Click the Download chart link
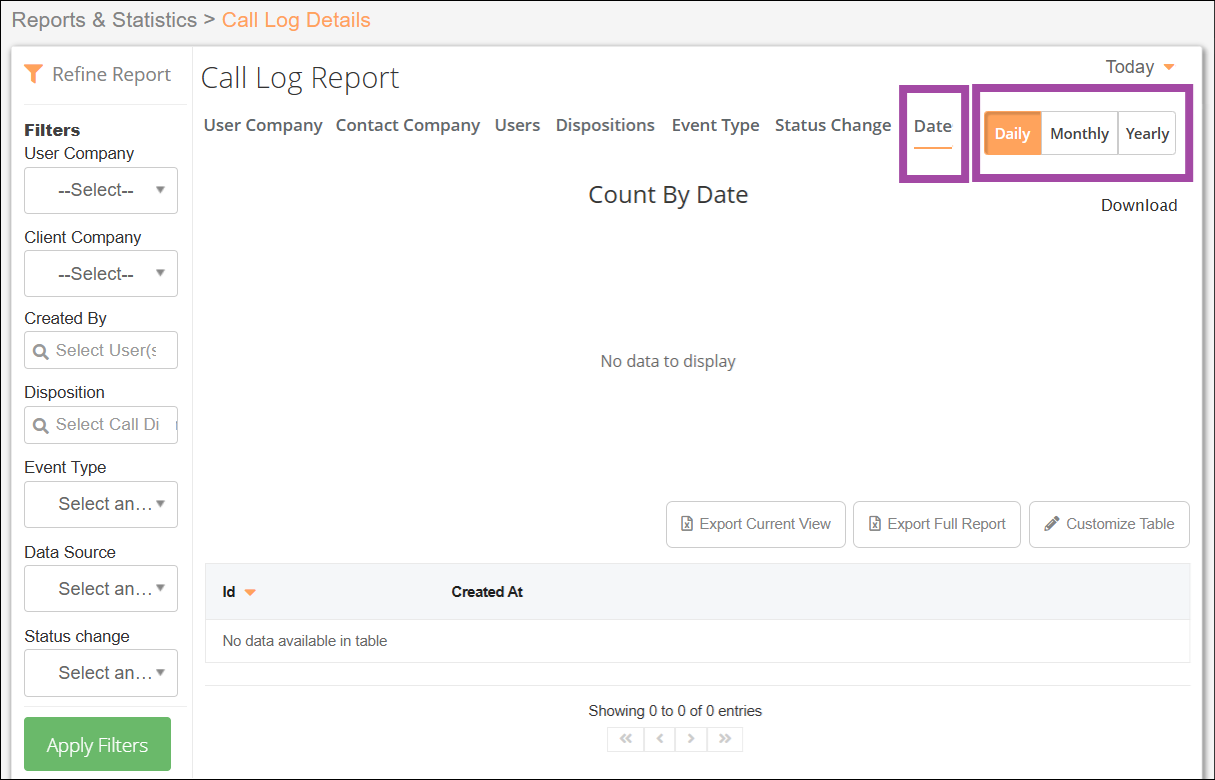Image resolution: width=1215 pixels, height=780 pixels. (x=1139, y=205)
